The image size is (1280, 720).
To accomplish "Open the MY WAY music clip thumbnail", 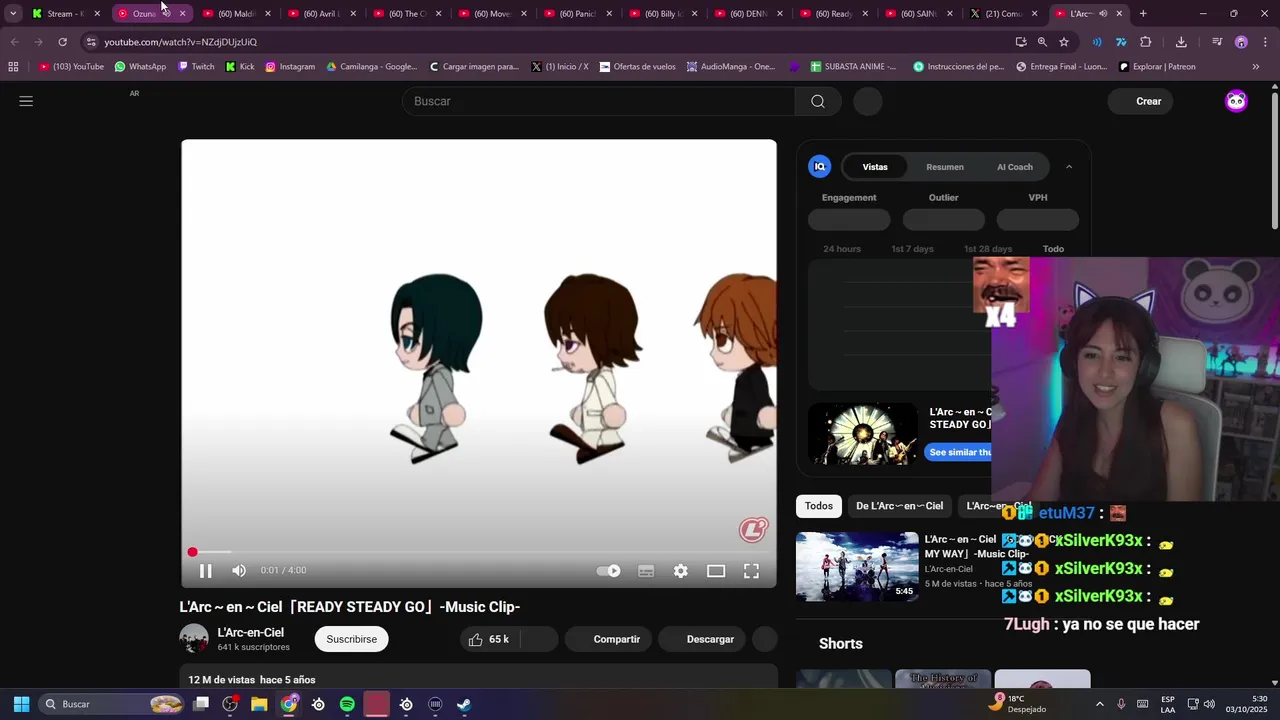I will tap(857, 566).
